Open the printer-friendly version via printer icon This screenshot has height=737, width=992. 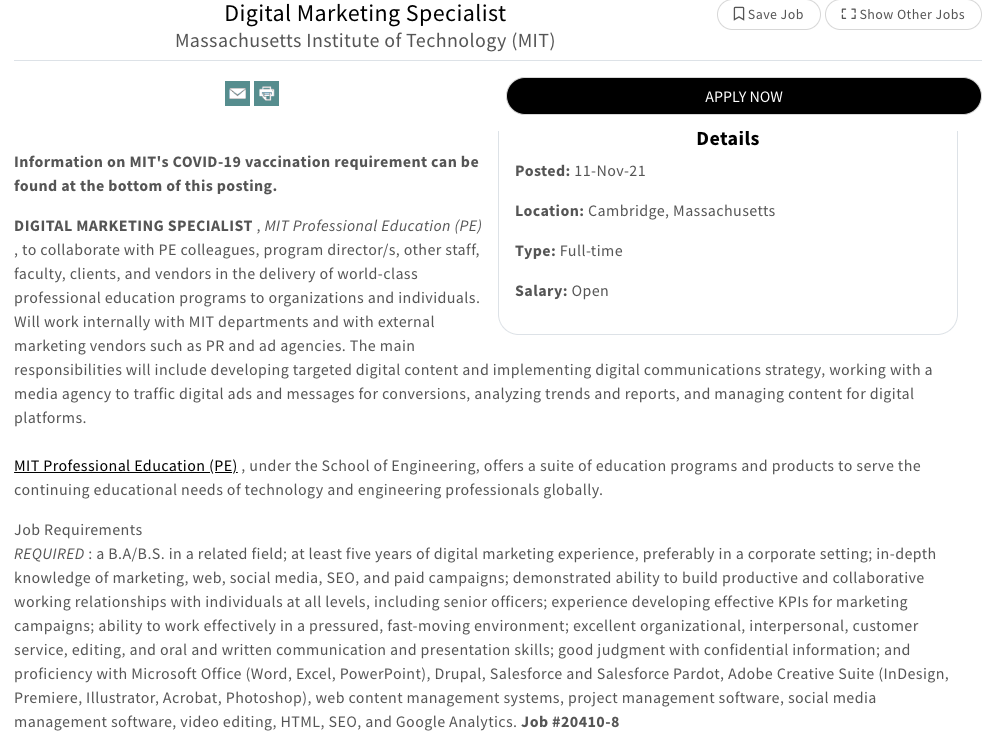[x=266, y=93]
